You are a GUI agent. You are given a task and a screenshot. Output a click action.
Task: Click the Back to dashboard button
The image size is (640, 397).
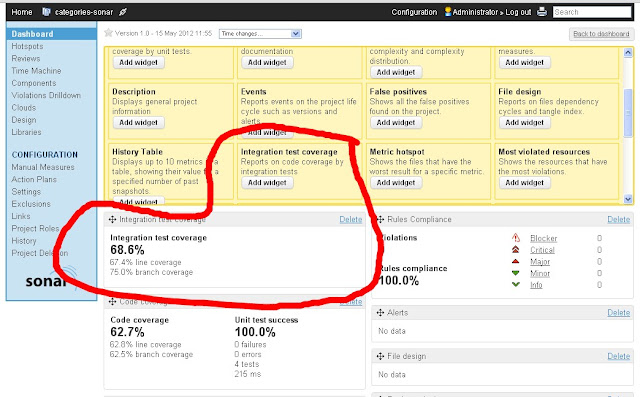tap(601, 34)
